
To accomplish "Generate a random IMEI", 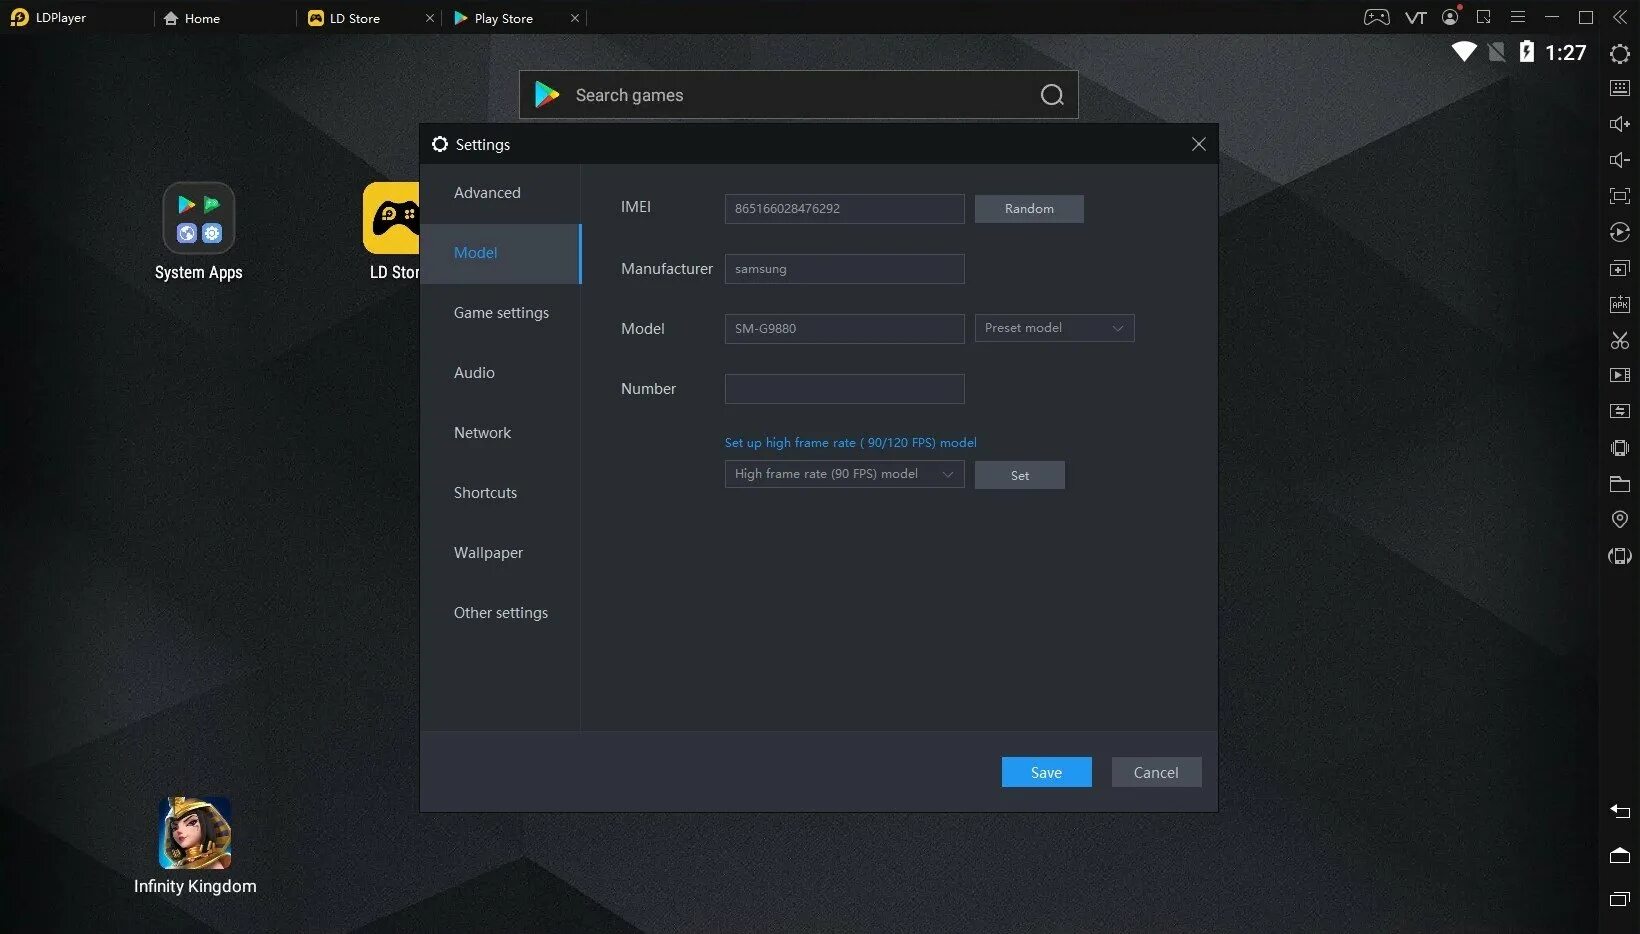I will (1028, 209).
